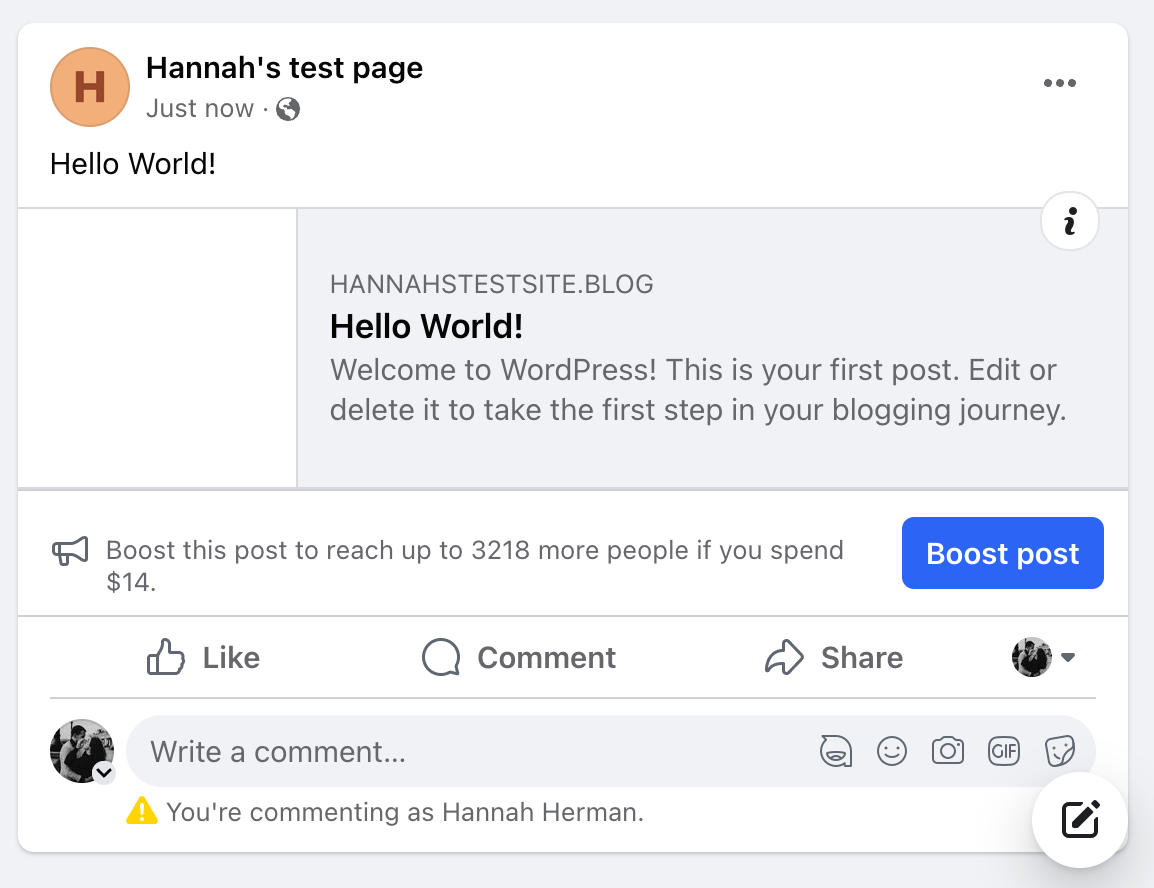Click the Welcome to WordPress description text
Screen dimensions: 1154x888
click(x=698, y=390)
